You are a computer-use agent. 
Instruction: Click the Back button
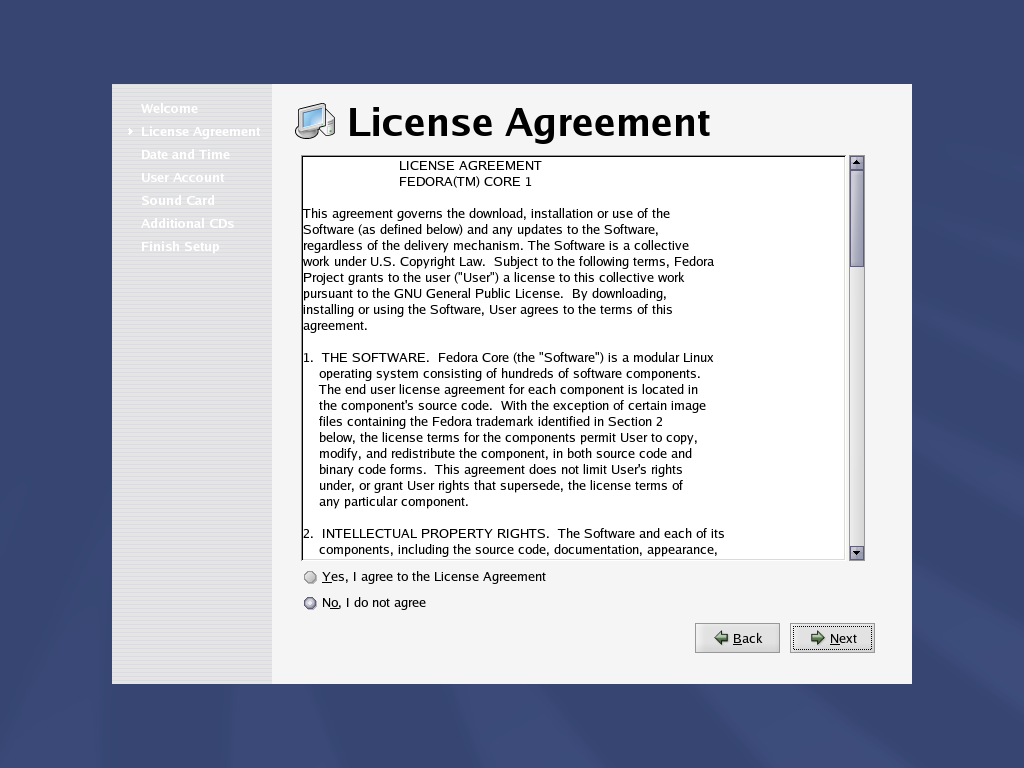pos(737,638)
